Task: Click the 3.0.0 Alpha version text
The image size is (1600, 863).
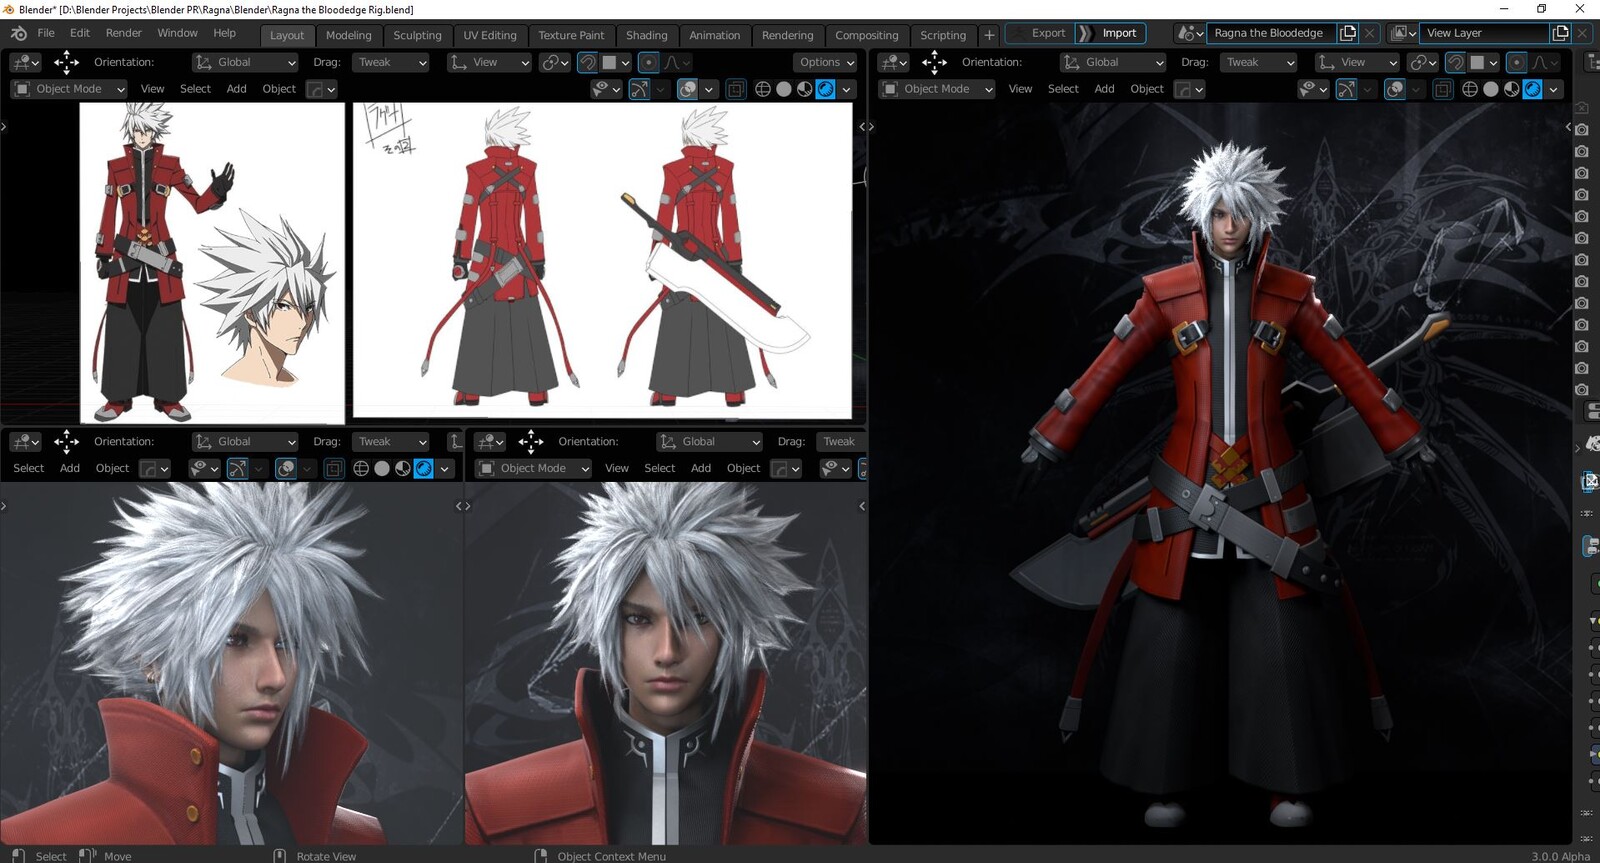Action: pyautogui.click(x=1560, y=856)
